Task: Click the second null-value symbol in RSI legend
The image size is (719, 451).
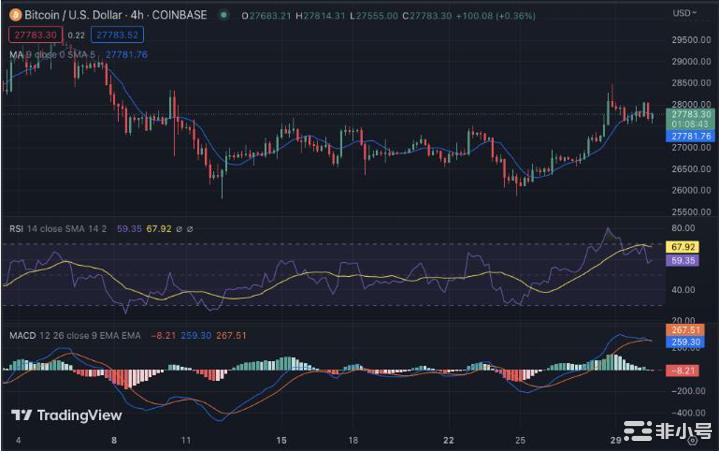Action: 190,227
